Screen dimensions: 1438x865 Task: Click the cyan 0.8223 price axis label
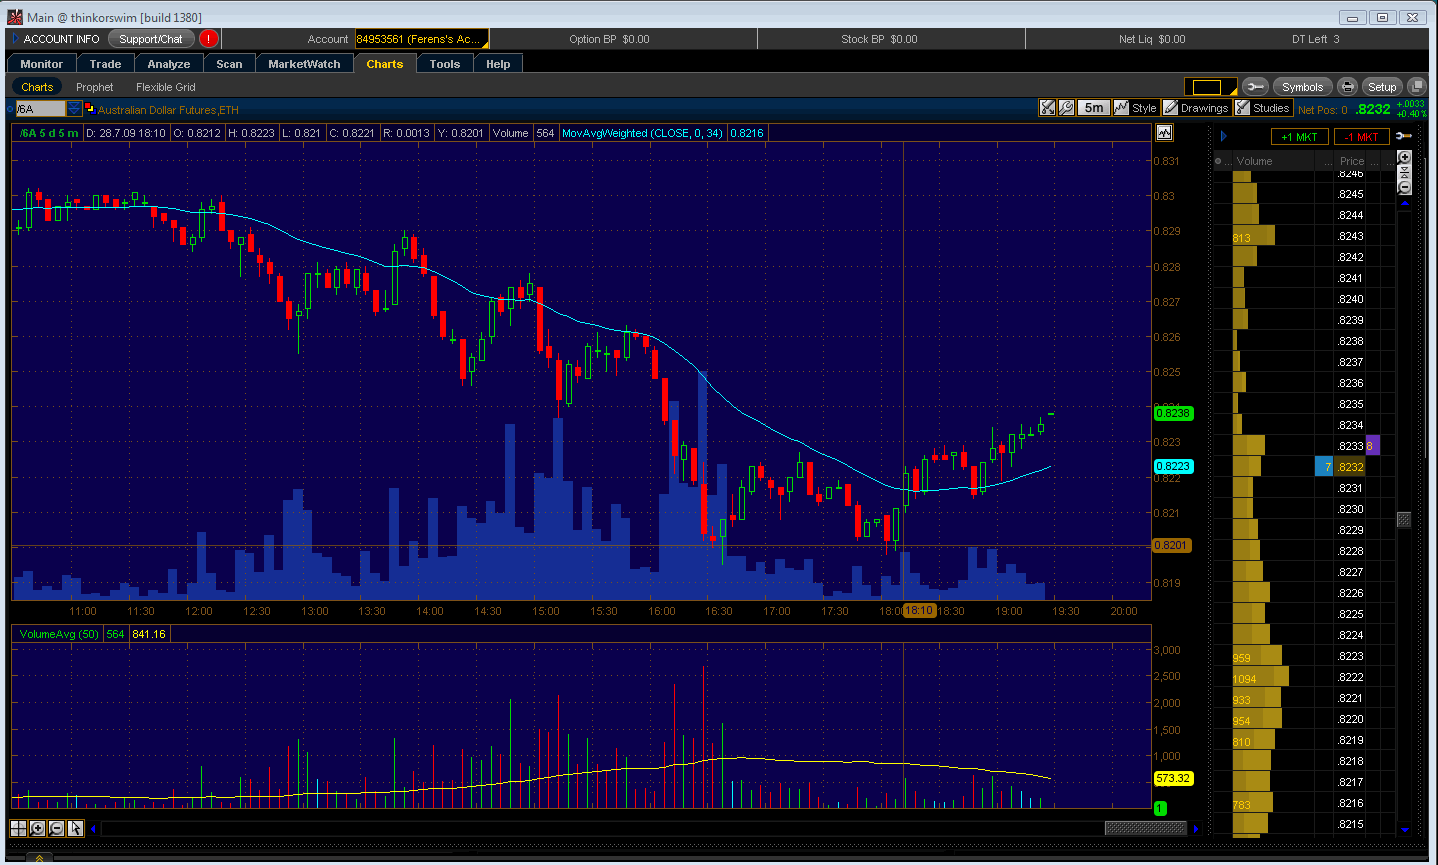point(1172,466)
